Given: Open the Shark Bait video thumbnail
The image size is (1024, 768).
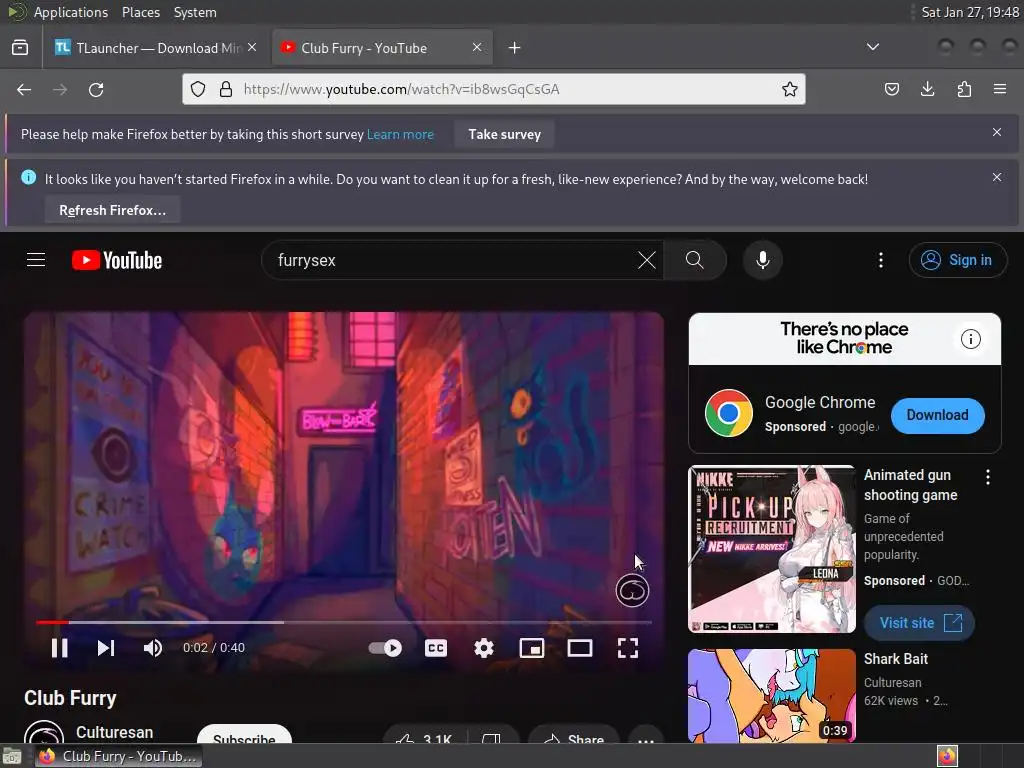Looking at the screenshot, I should [772, 696].
